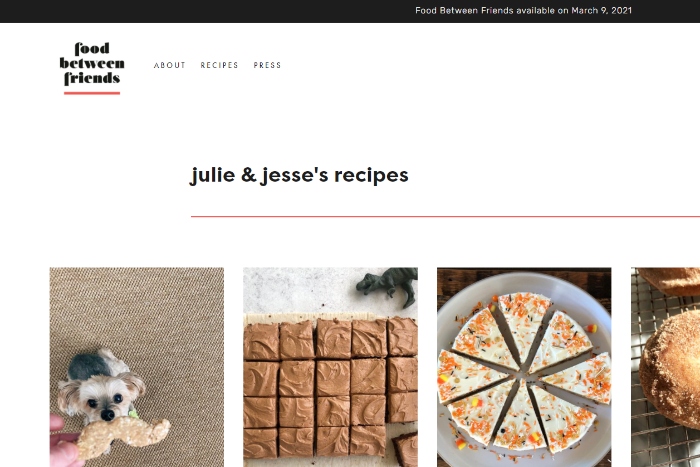
Task: Click the toy dinosaur above the brownies
Action: [388, 286]
